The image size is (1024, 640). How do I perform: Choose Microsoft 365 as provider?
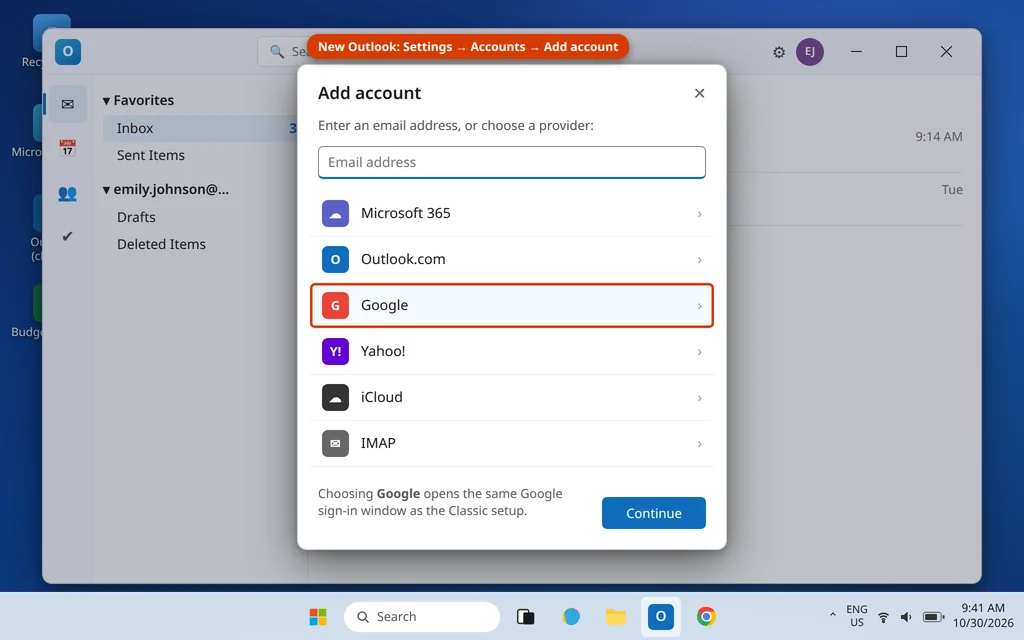tap(511, 214)
